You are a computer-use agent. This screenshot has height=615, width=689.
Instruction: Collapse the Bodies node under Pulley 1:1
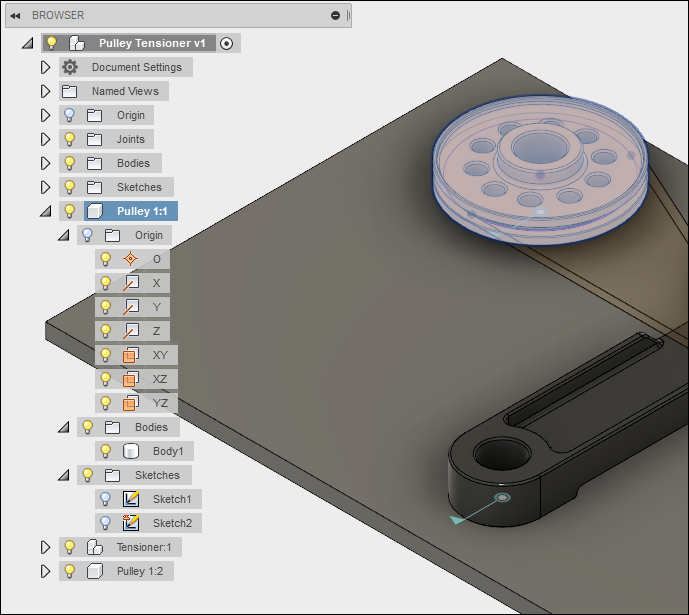click(64, 427)
